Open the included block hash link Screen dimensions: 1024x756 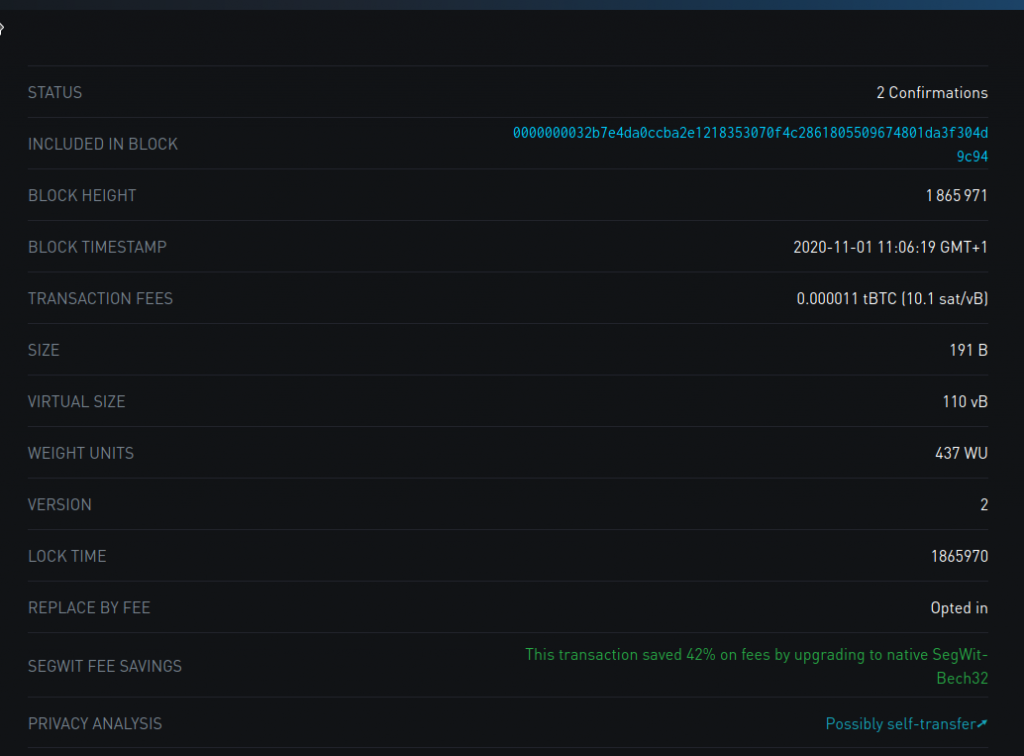coord(750,144)
